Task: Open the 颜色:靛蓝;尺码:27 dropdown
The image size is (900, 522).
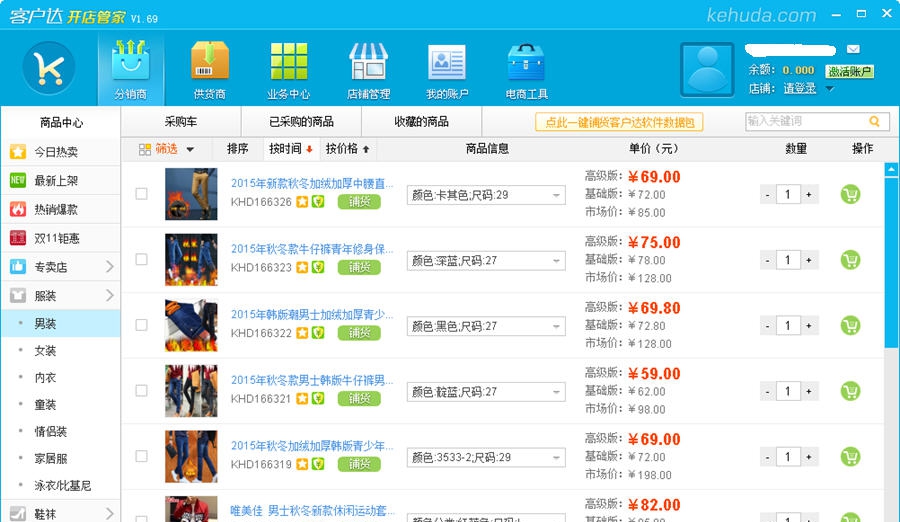Action: click(486, 392)
